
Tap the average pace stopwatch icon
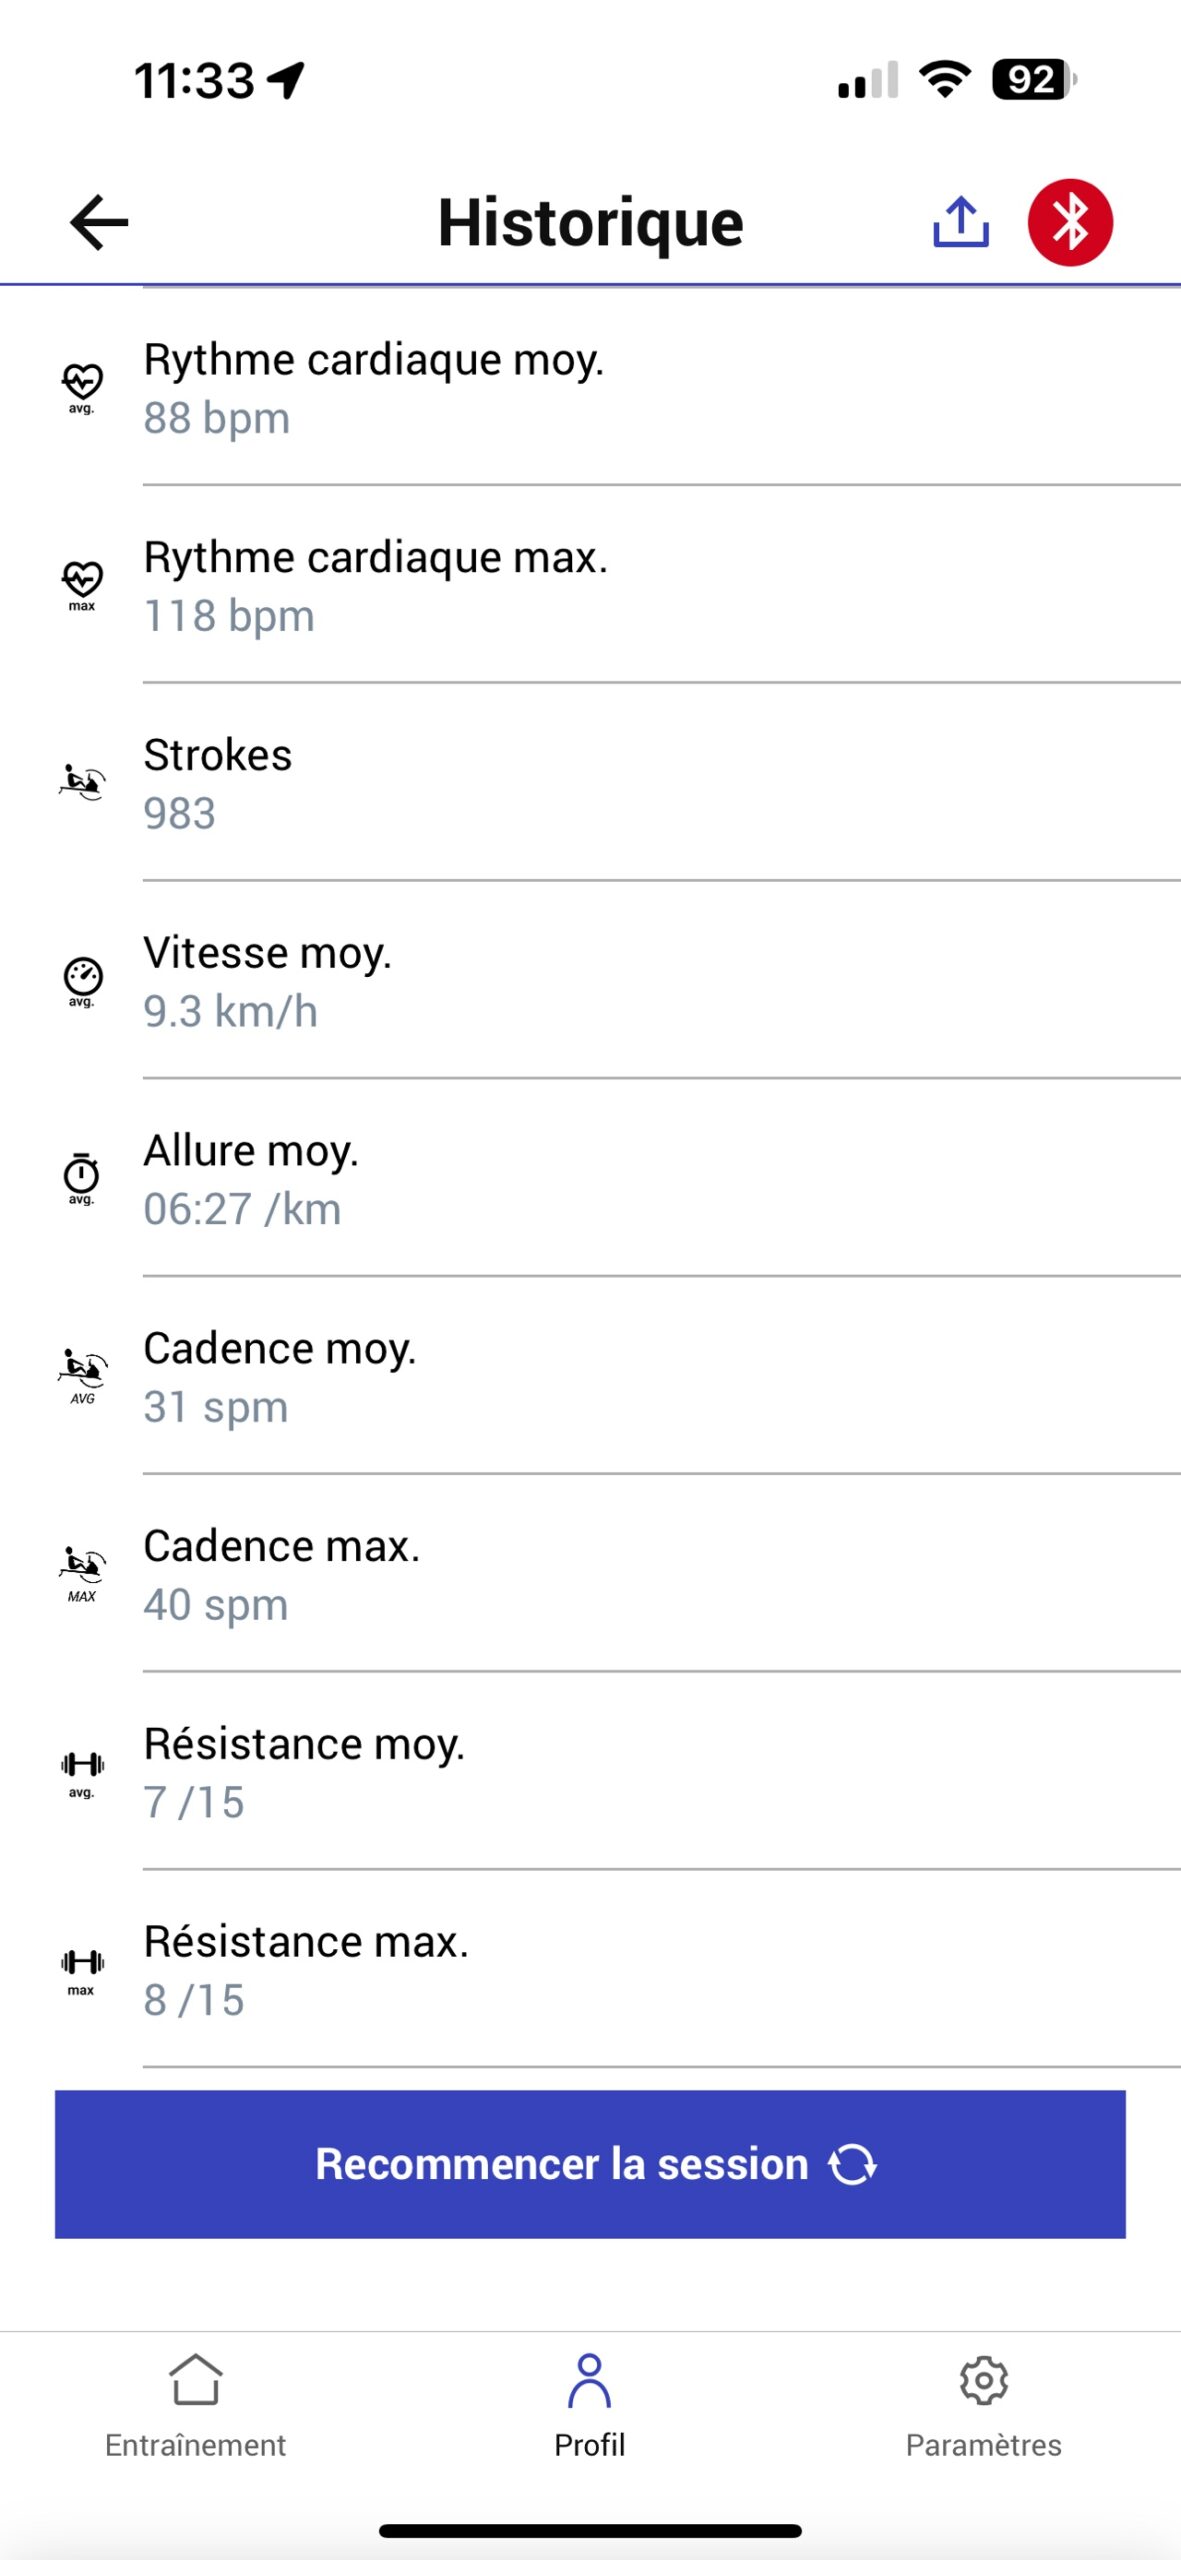click(x=82, y=1178)
